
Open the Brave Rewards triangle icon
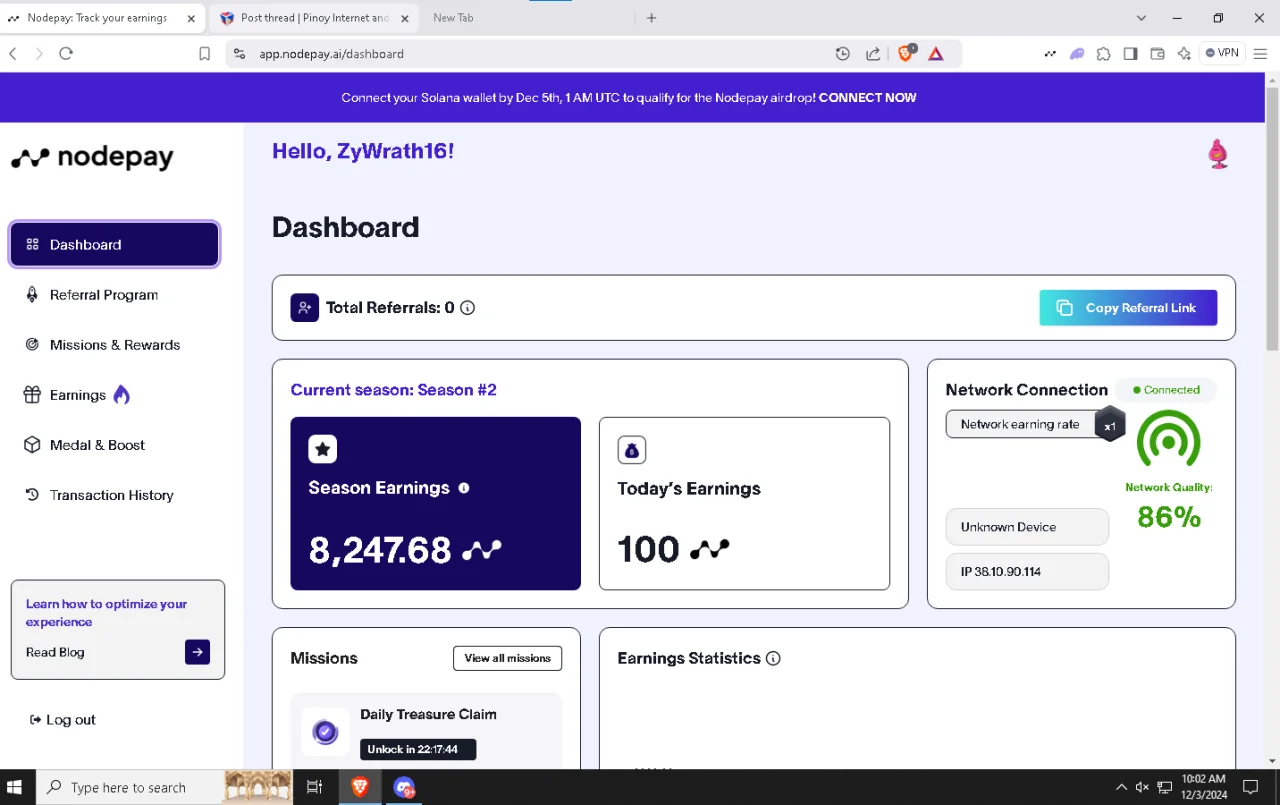click(936, 54)
